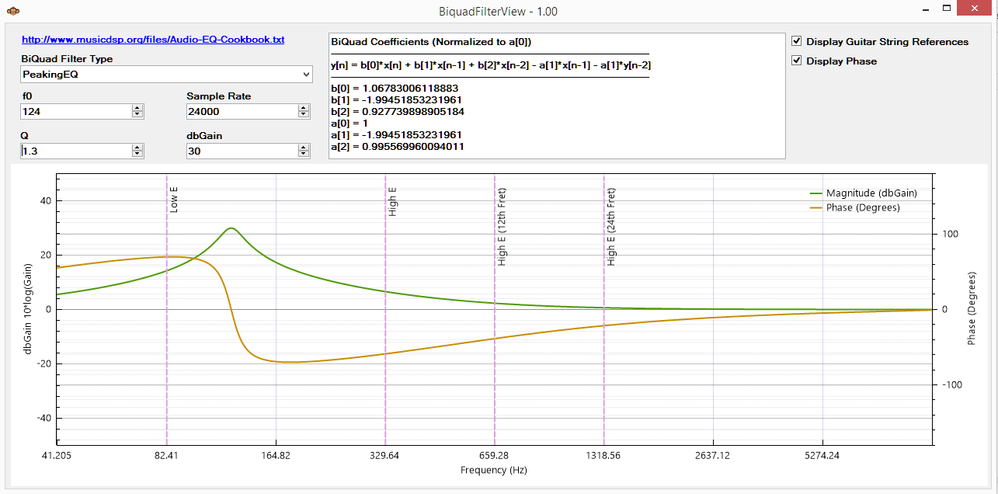This screenshot has height=494, width=998.
Task: Click the b[0] = 1.06783006118883 coefficient line
Action: click(395, 88)
